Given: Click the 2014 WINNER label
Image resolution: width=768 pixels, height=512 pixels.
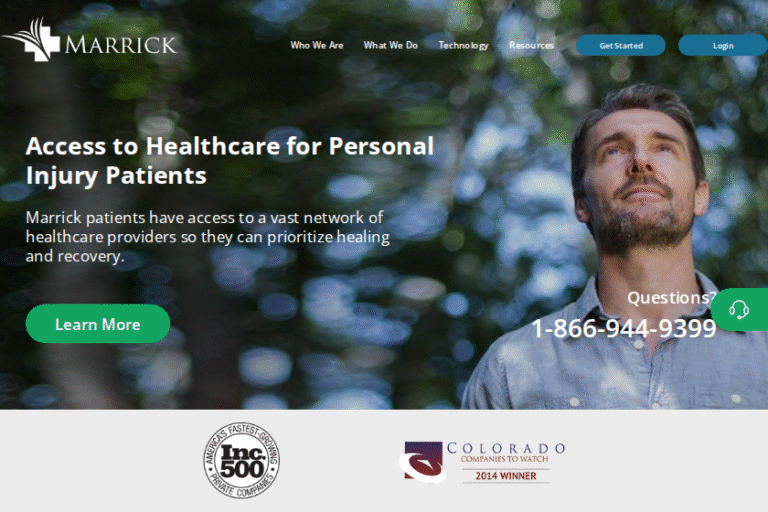Looking at the screenshot, I should [x=506, y=476].
